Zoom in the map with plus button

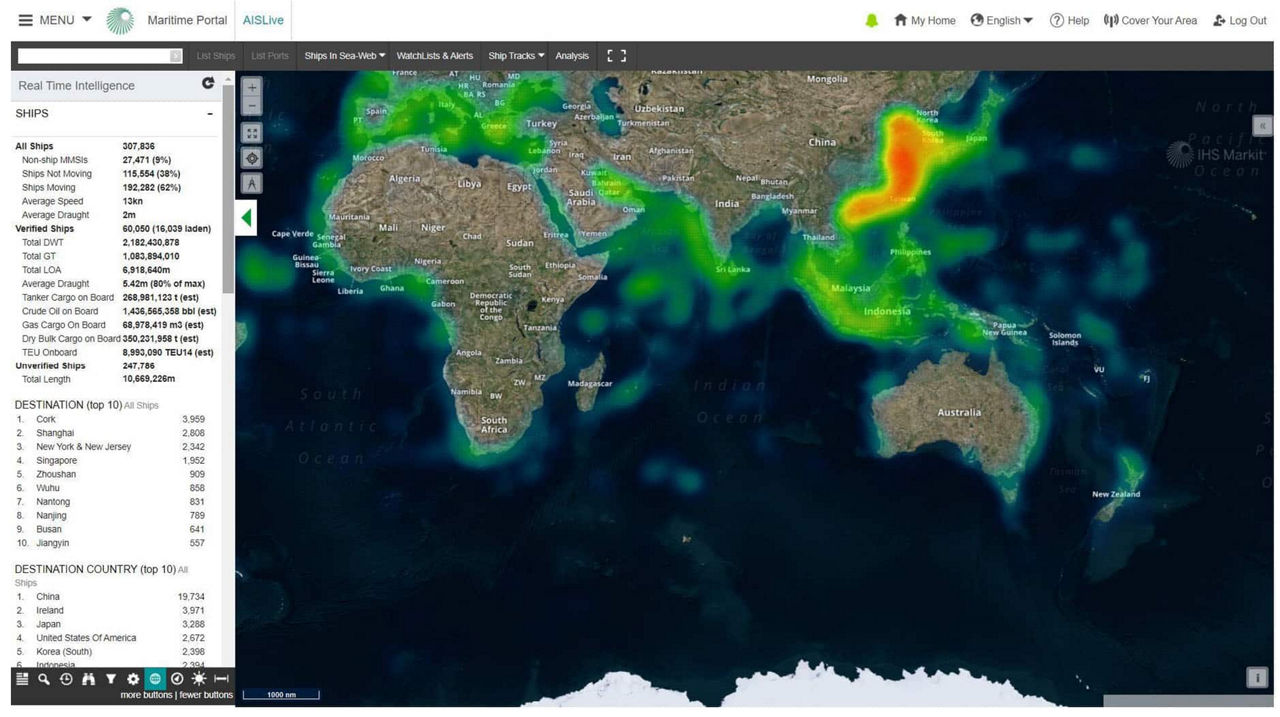pos(252,87)
